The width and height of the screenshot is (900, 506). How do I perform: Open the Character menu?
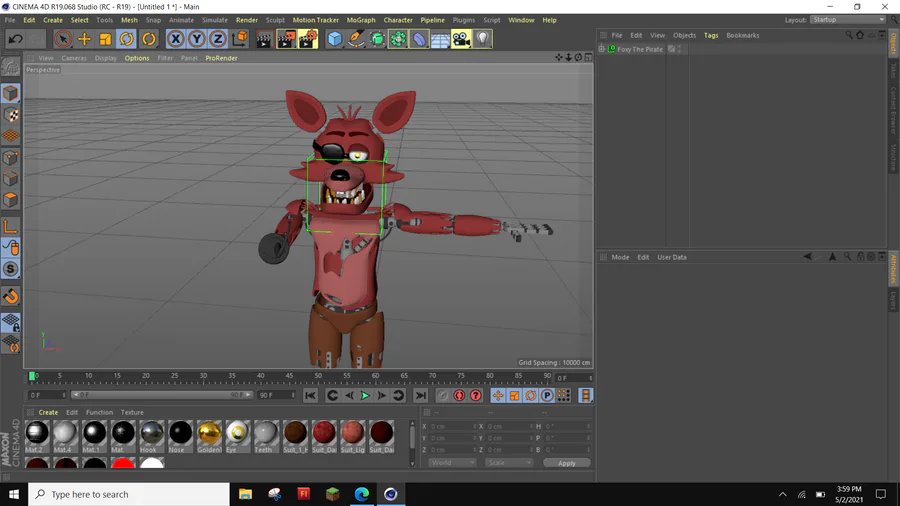pyautogui.click(x=398, y=20)
